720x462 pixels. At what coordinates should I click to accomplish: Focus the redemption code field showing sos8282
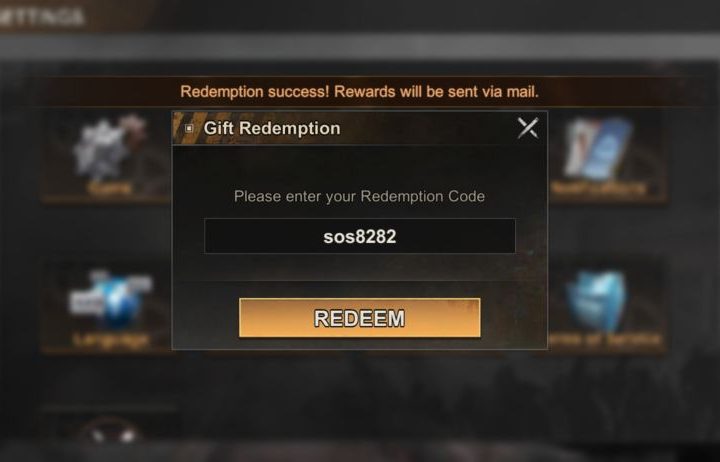360,236
